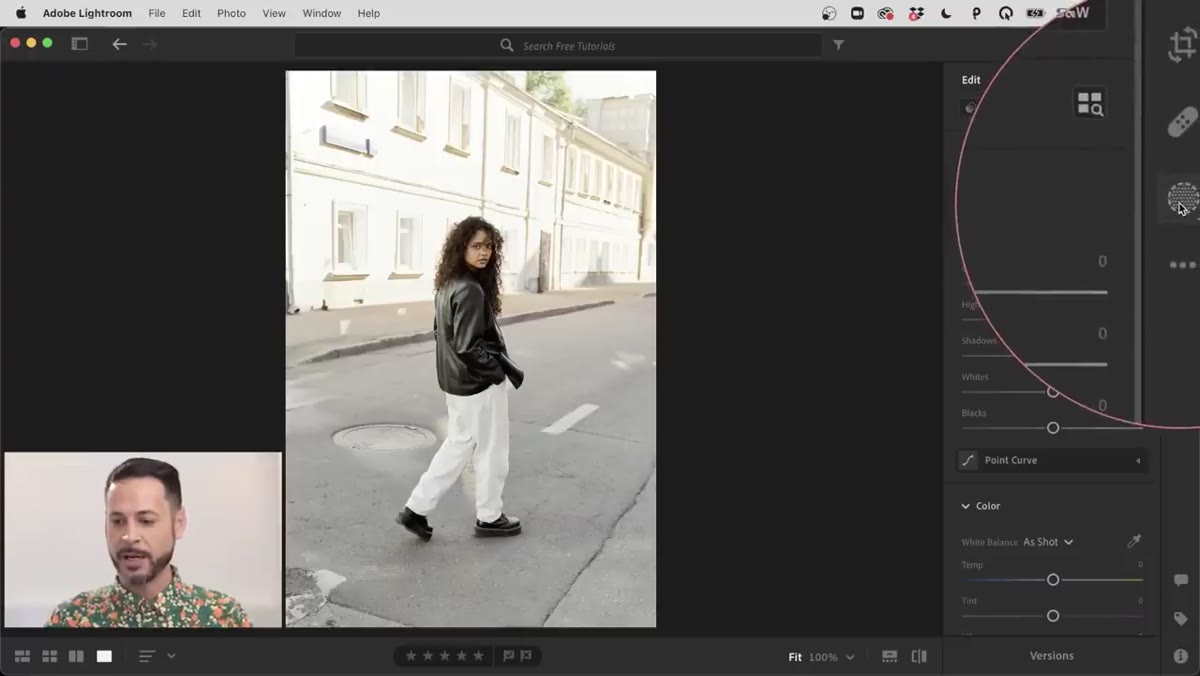Adjust the Temp slider handle
The width and height of the screenshot is (1200, 676).
[1053, 580]
